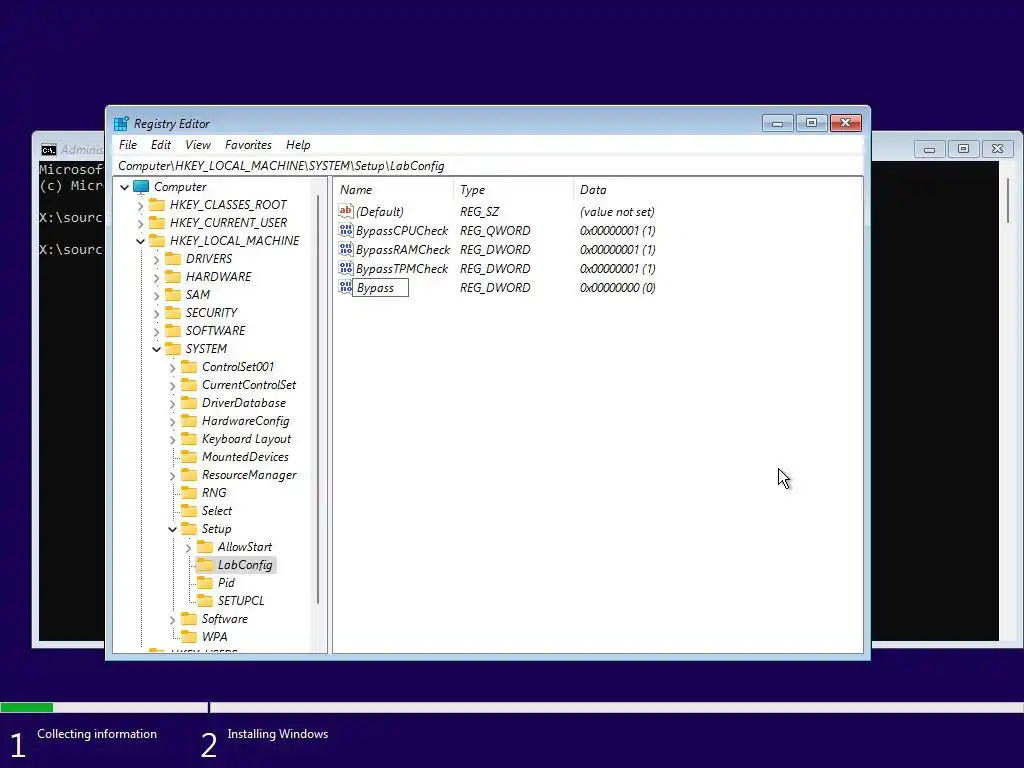Viewport: 1024px width, 768px height.
Task: Maximize the command prompt window behind
Action: click(963, 149)
